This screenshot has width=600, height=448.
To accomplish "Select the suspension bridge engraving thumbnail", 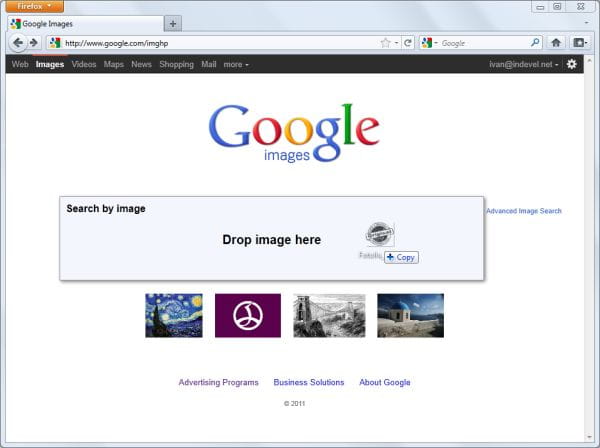I will coord(329,315).
